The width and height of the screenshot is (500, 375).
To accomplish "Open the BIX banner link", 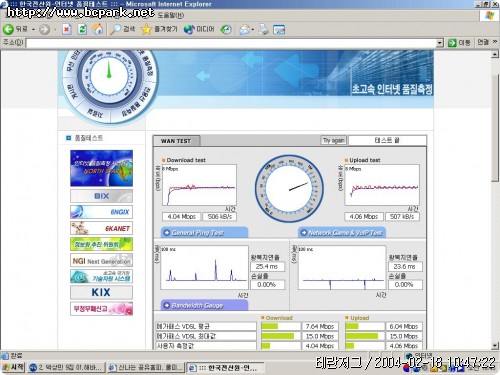I will click(101, 196).
